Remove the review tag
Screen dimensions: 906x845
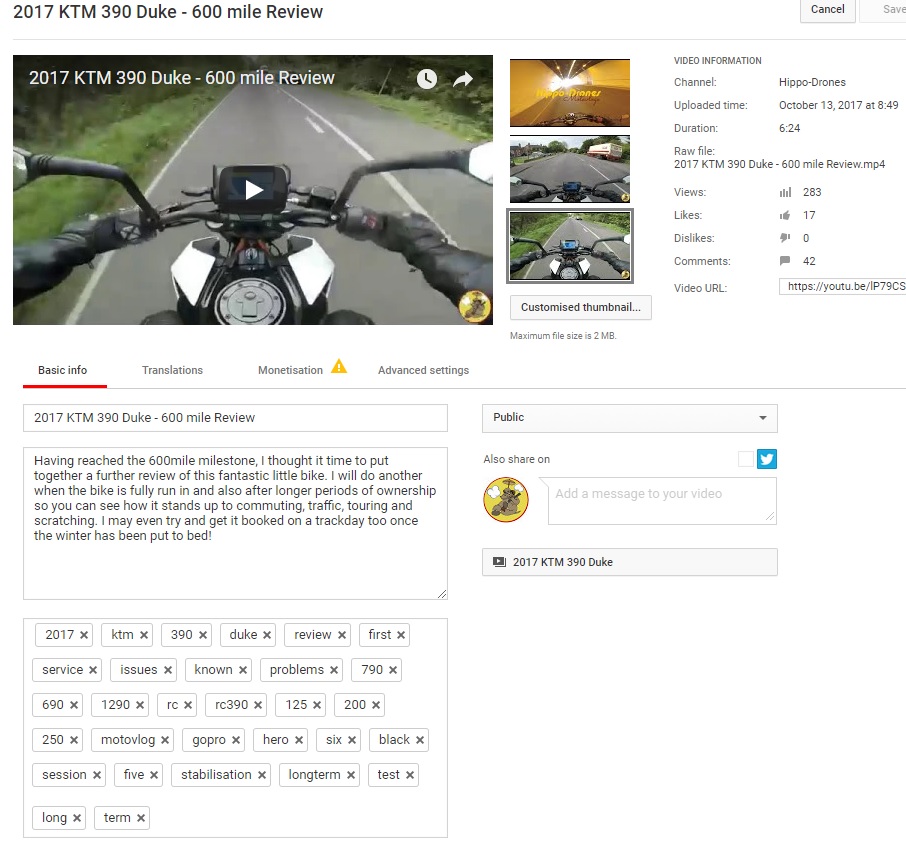click(x=341, y=635)
